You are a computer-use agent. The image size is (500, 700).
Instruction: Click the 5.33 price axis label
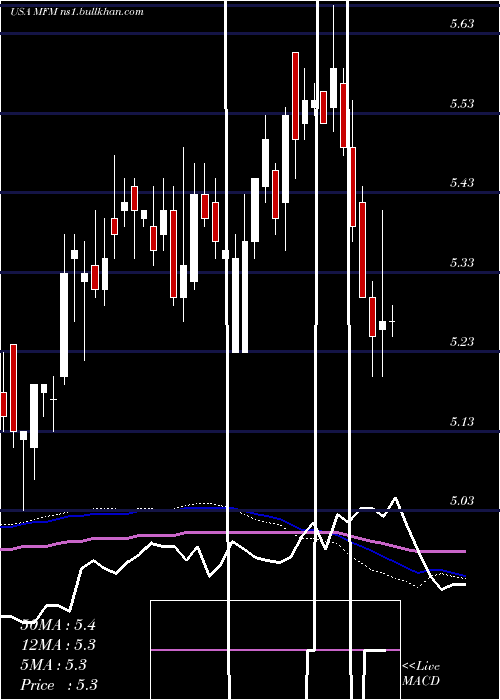pos(462,262)
